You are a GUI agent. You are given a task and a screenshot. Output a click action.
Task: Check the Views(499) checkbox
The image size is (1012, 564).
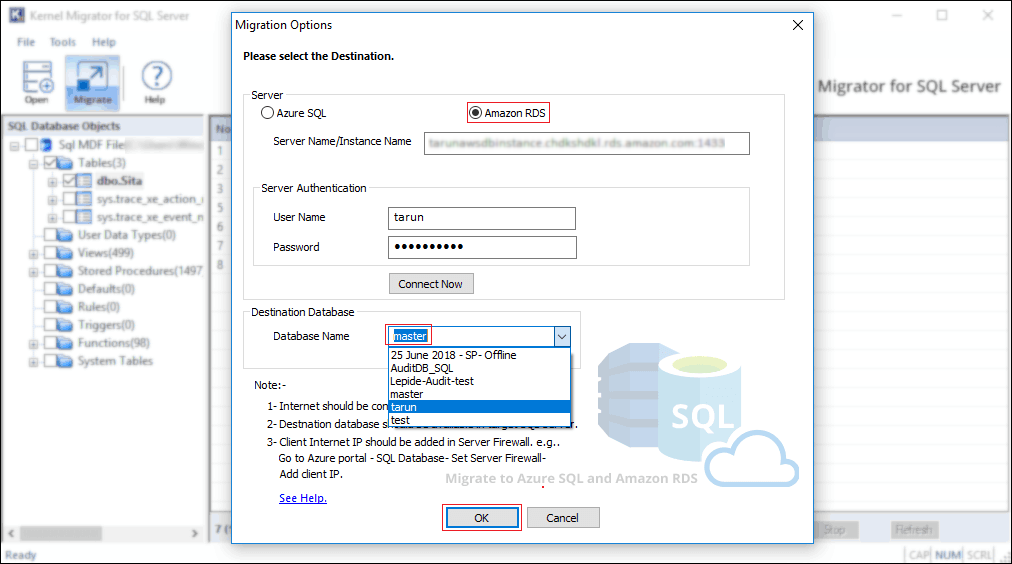50,253
